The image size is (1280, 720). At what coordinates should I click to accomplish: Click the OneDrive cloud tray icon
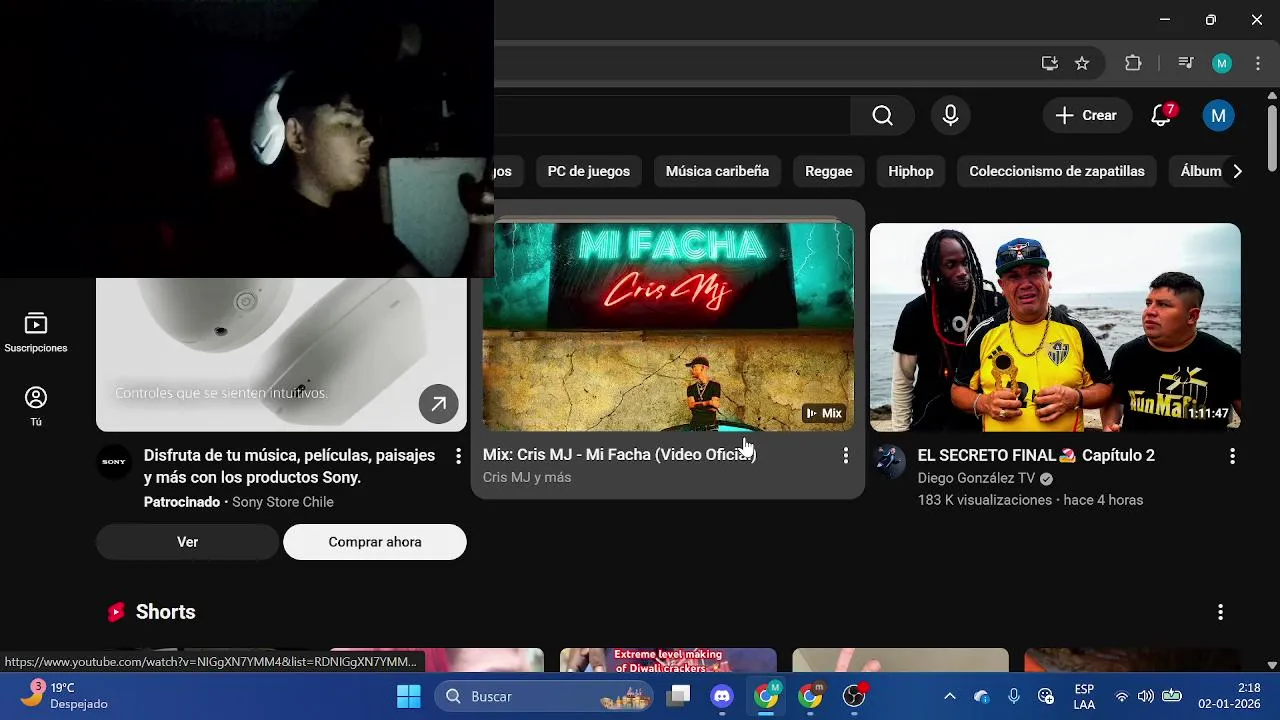coord(982,696)
